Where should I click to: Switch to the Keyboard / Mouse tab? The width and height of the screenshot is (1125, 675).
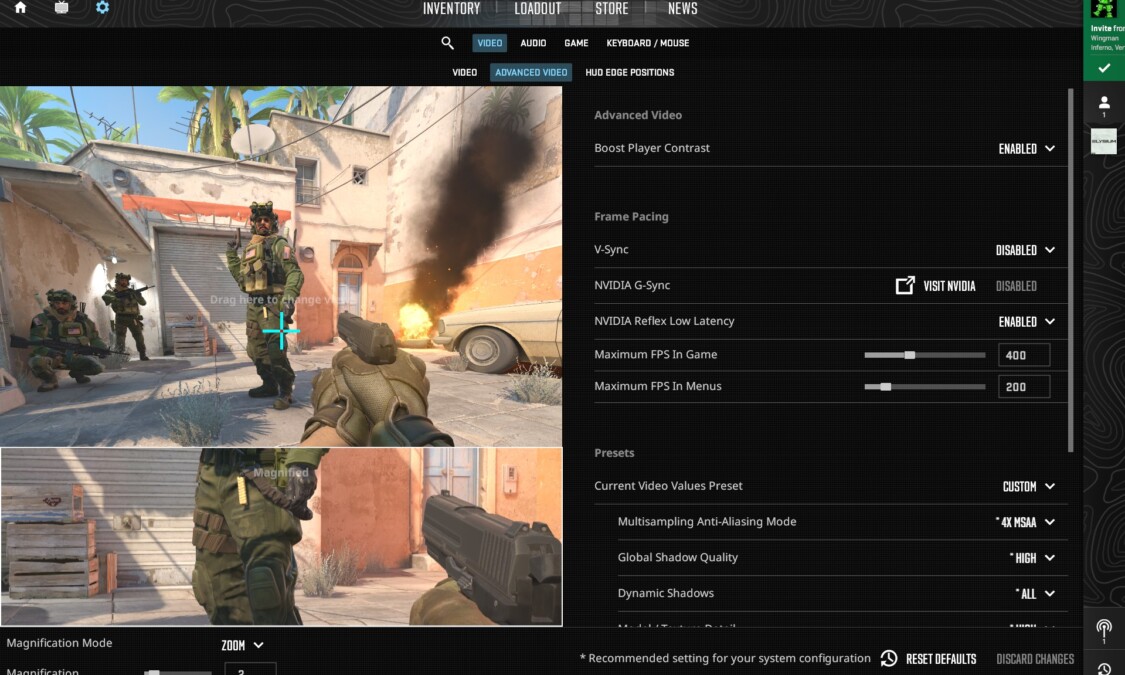coord(648,43)
